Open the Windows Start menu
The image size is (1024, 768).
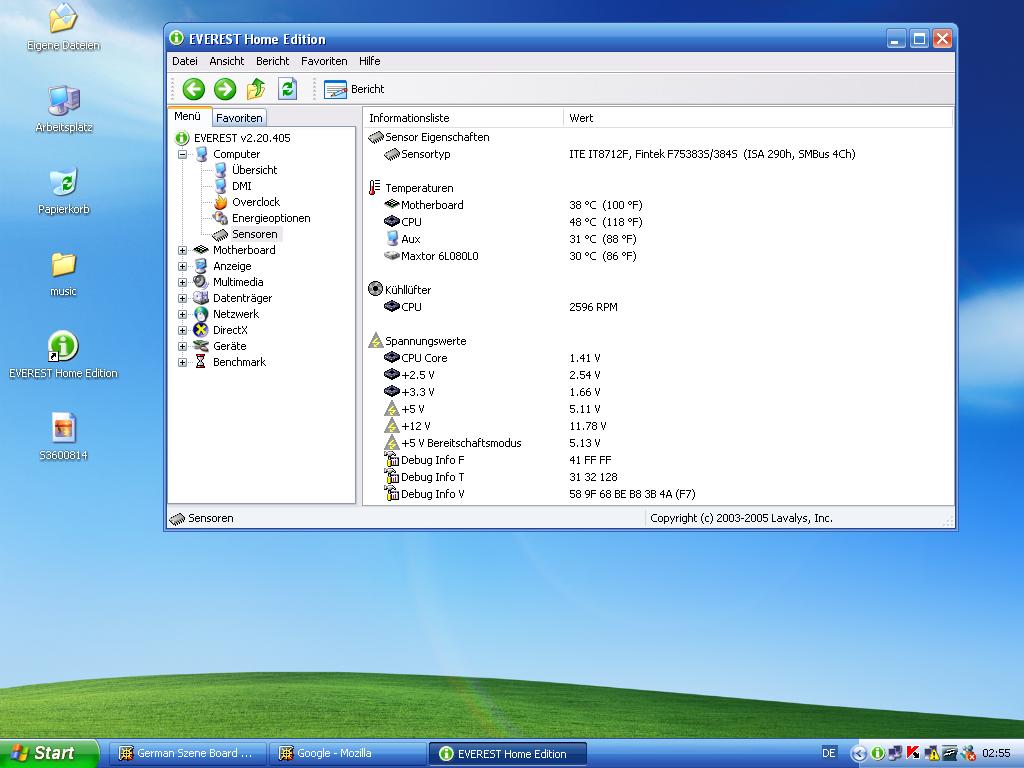(x=48, y=753)
